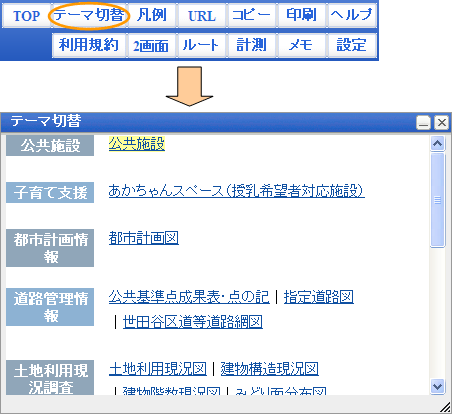
Task: Open the 指定道路図 link
Action: (319, 297)
